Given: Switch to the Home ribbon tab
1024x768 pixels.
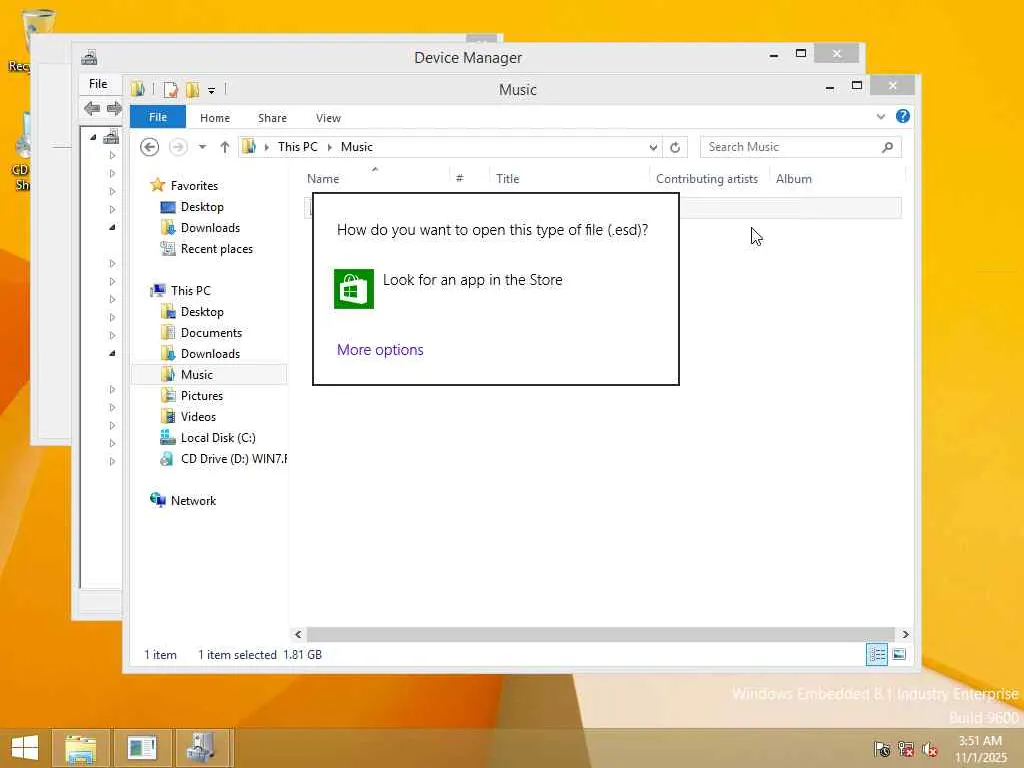Looking at the screenshot, I should click(x=215, y=118).
